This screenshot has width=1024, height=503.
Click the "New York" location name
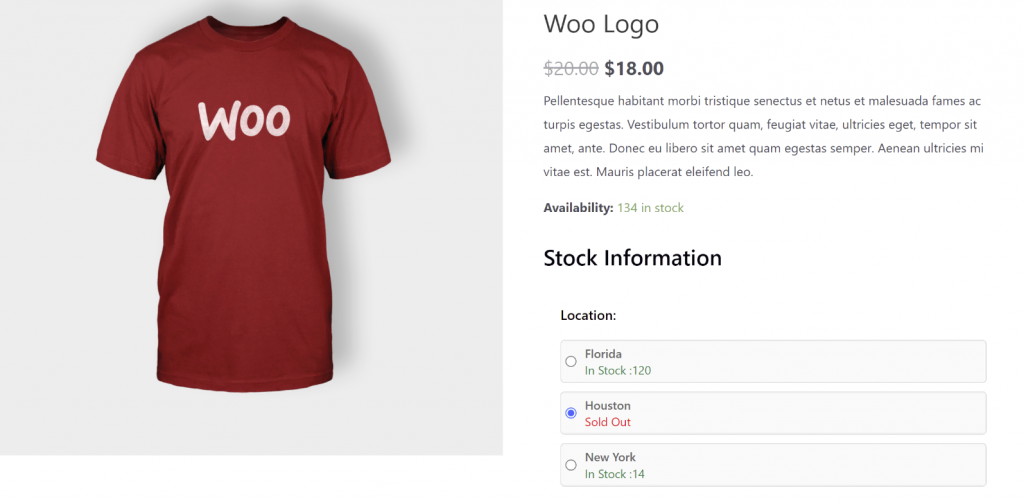[610, 458]
